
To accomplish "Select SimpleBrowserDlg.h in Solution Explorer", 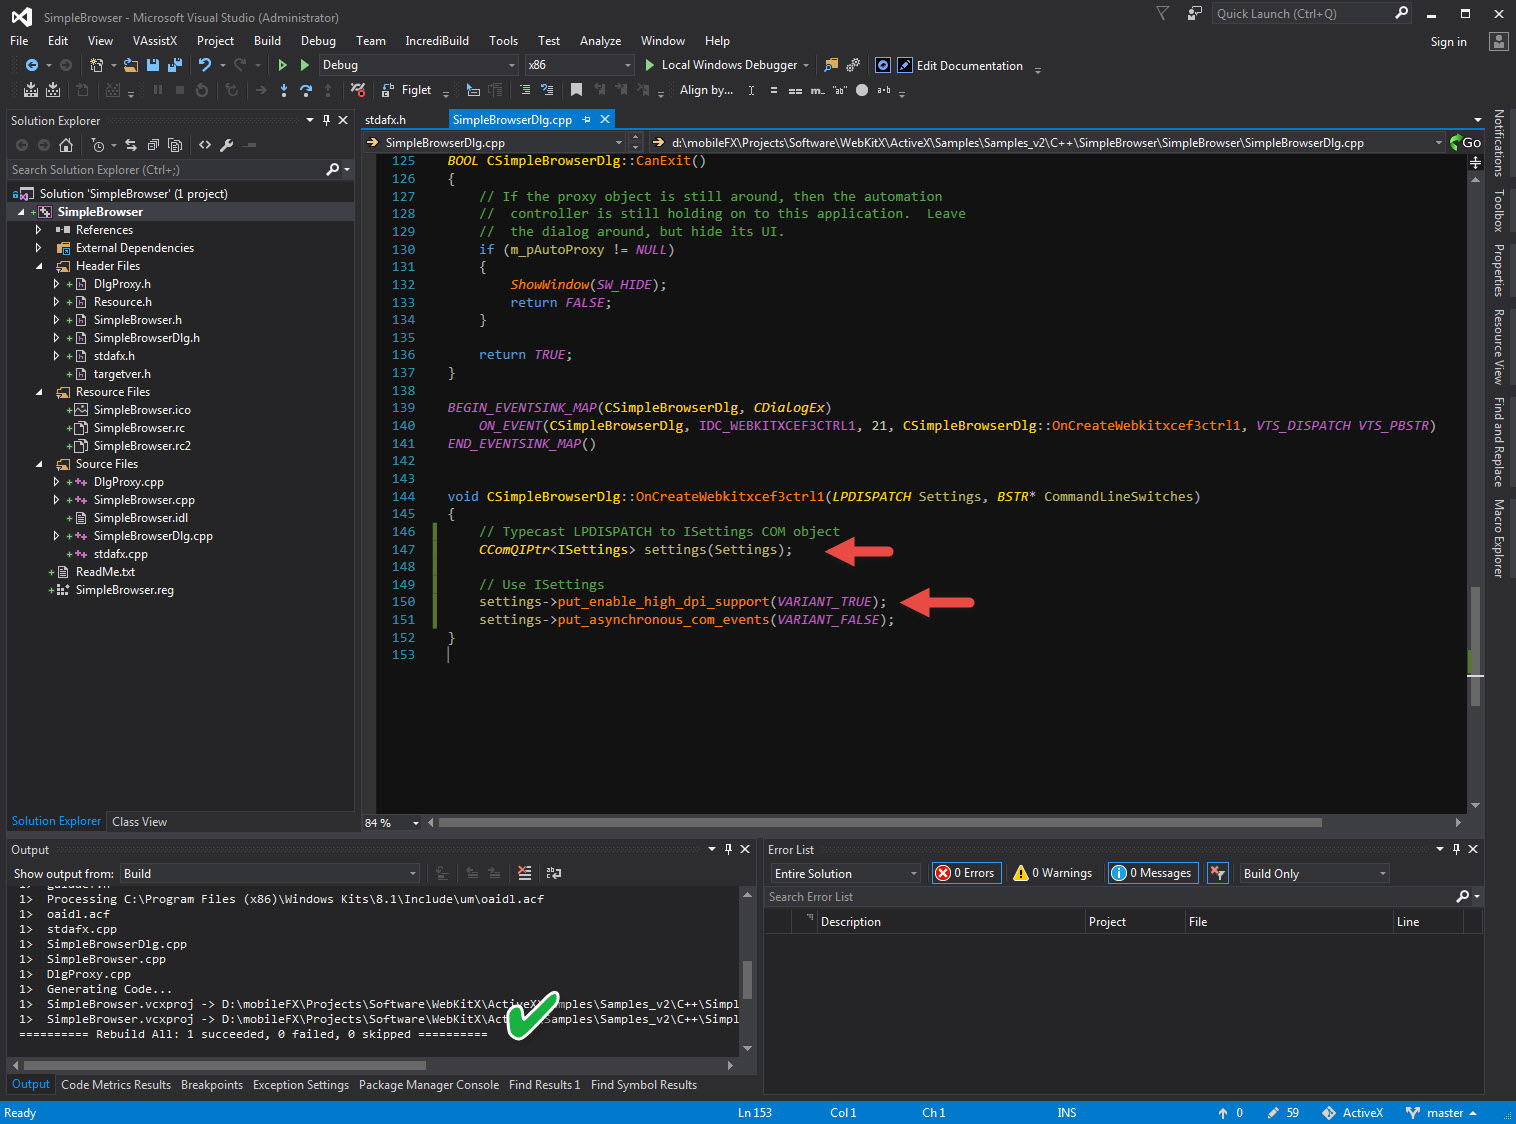I will tap(146, 338).
